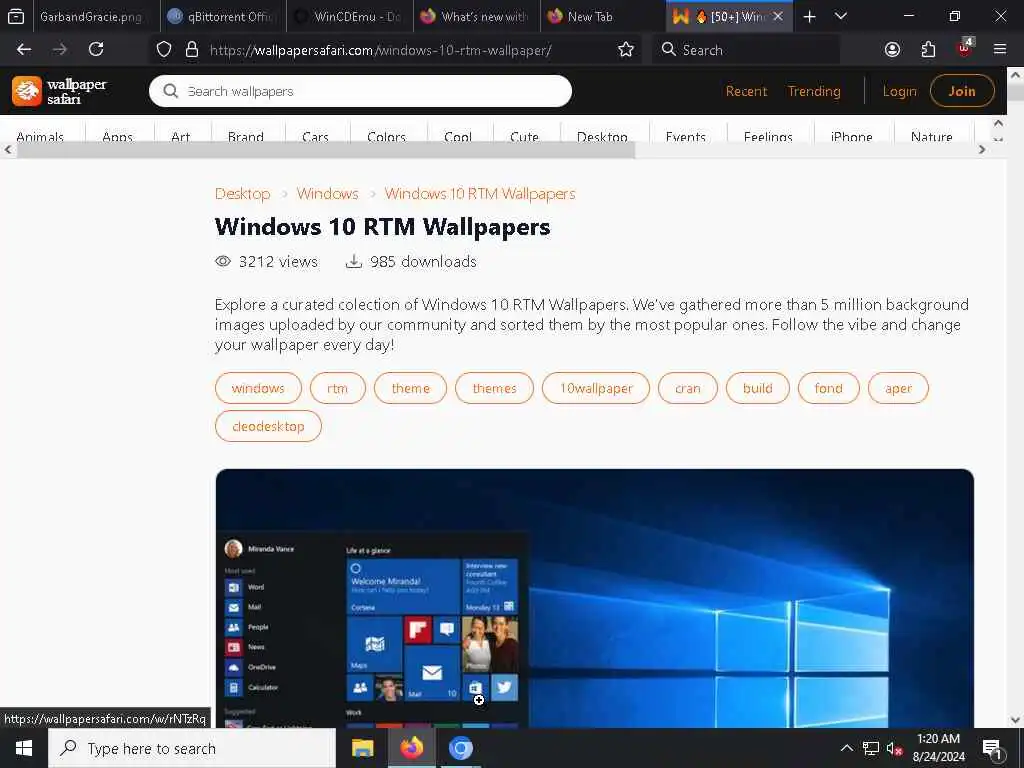
Task: Select the windows tag
Action: 258,388
